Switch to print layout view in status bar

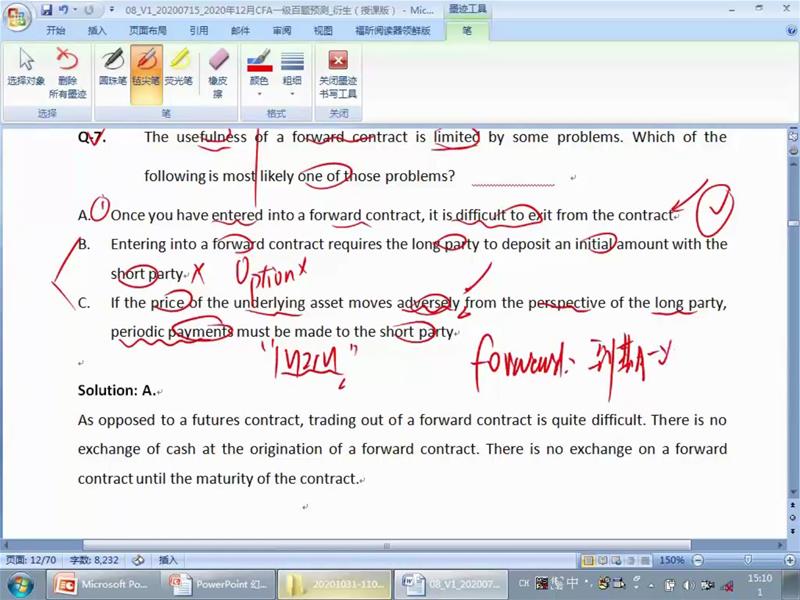[589, 560]
